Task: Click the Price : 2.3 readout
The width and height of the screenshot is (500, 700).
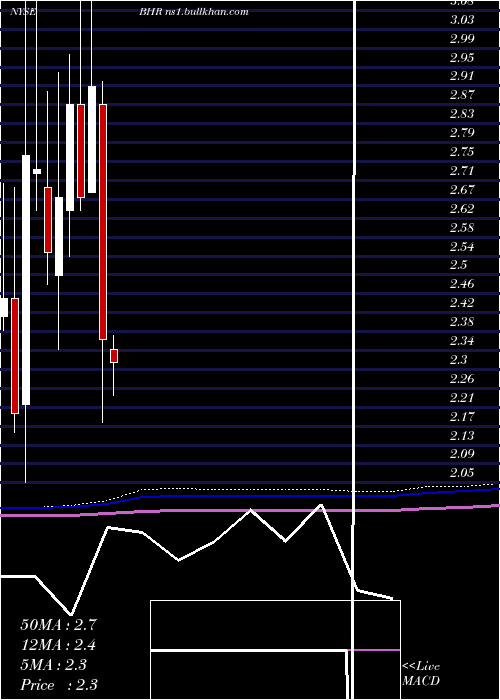Action: pyautogui.click(x=59, y=685)
